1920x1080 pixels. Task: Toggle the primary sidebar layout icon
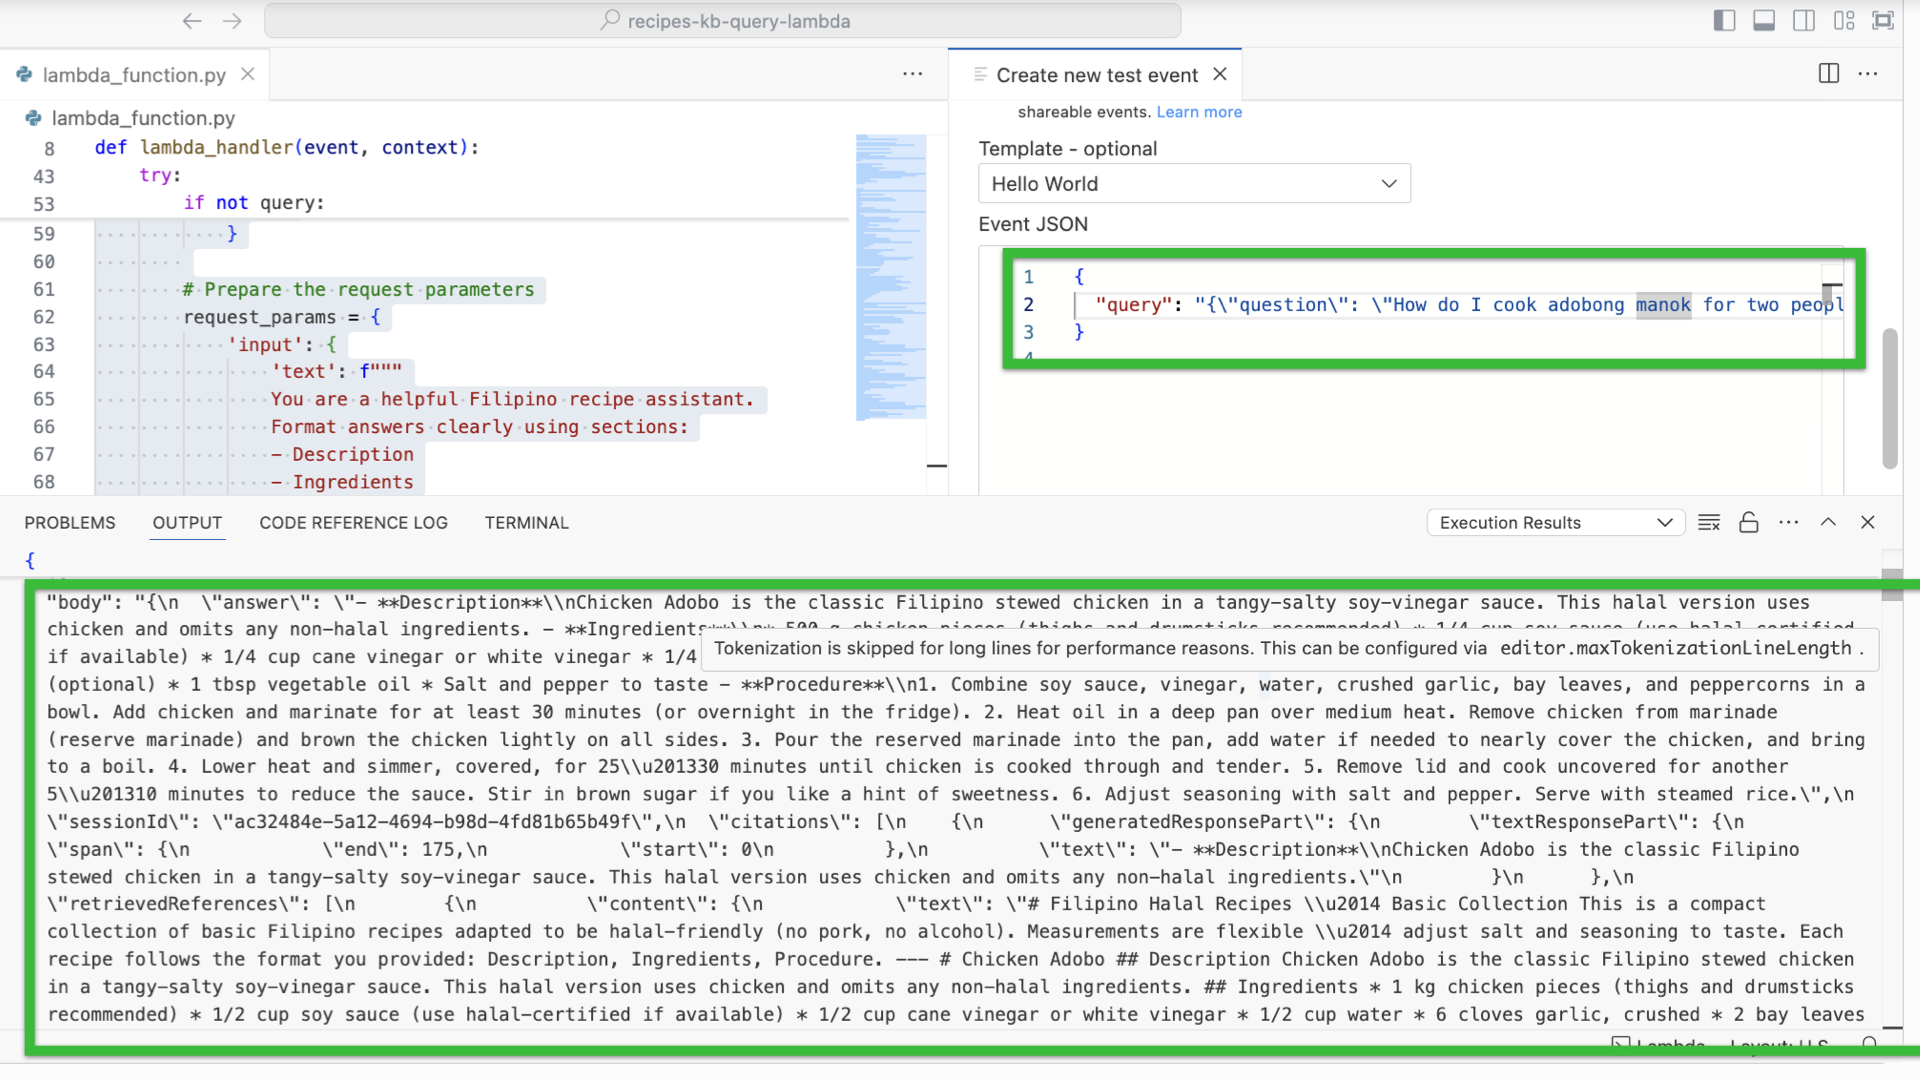tap(1724, 21)
